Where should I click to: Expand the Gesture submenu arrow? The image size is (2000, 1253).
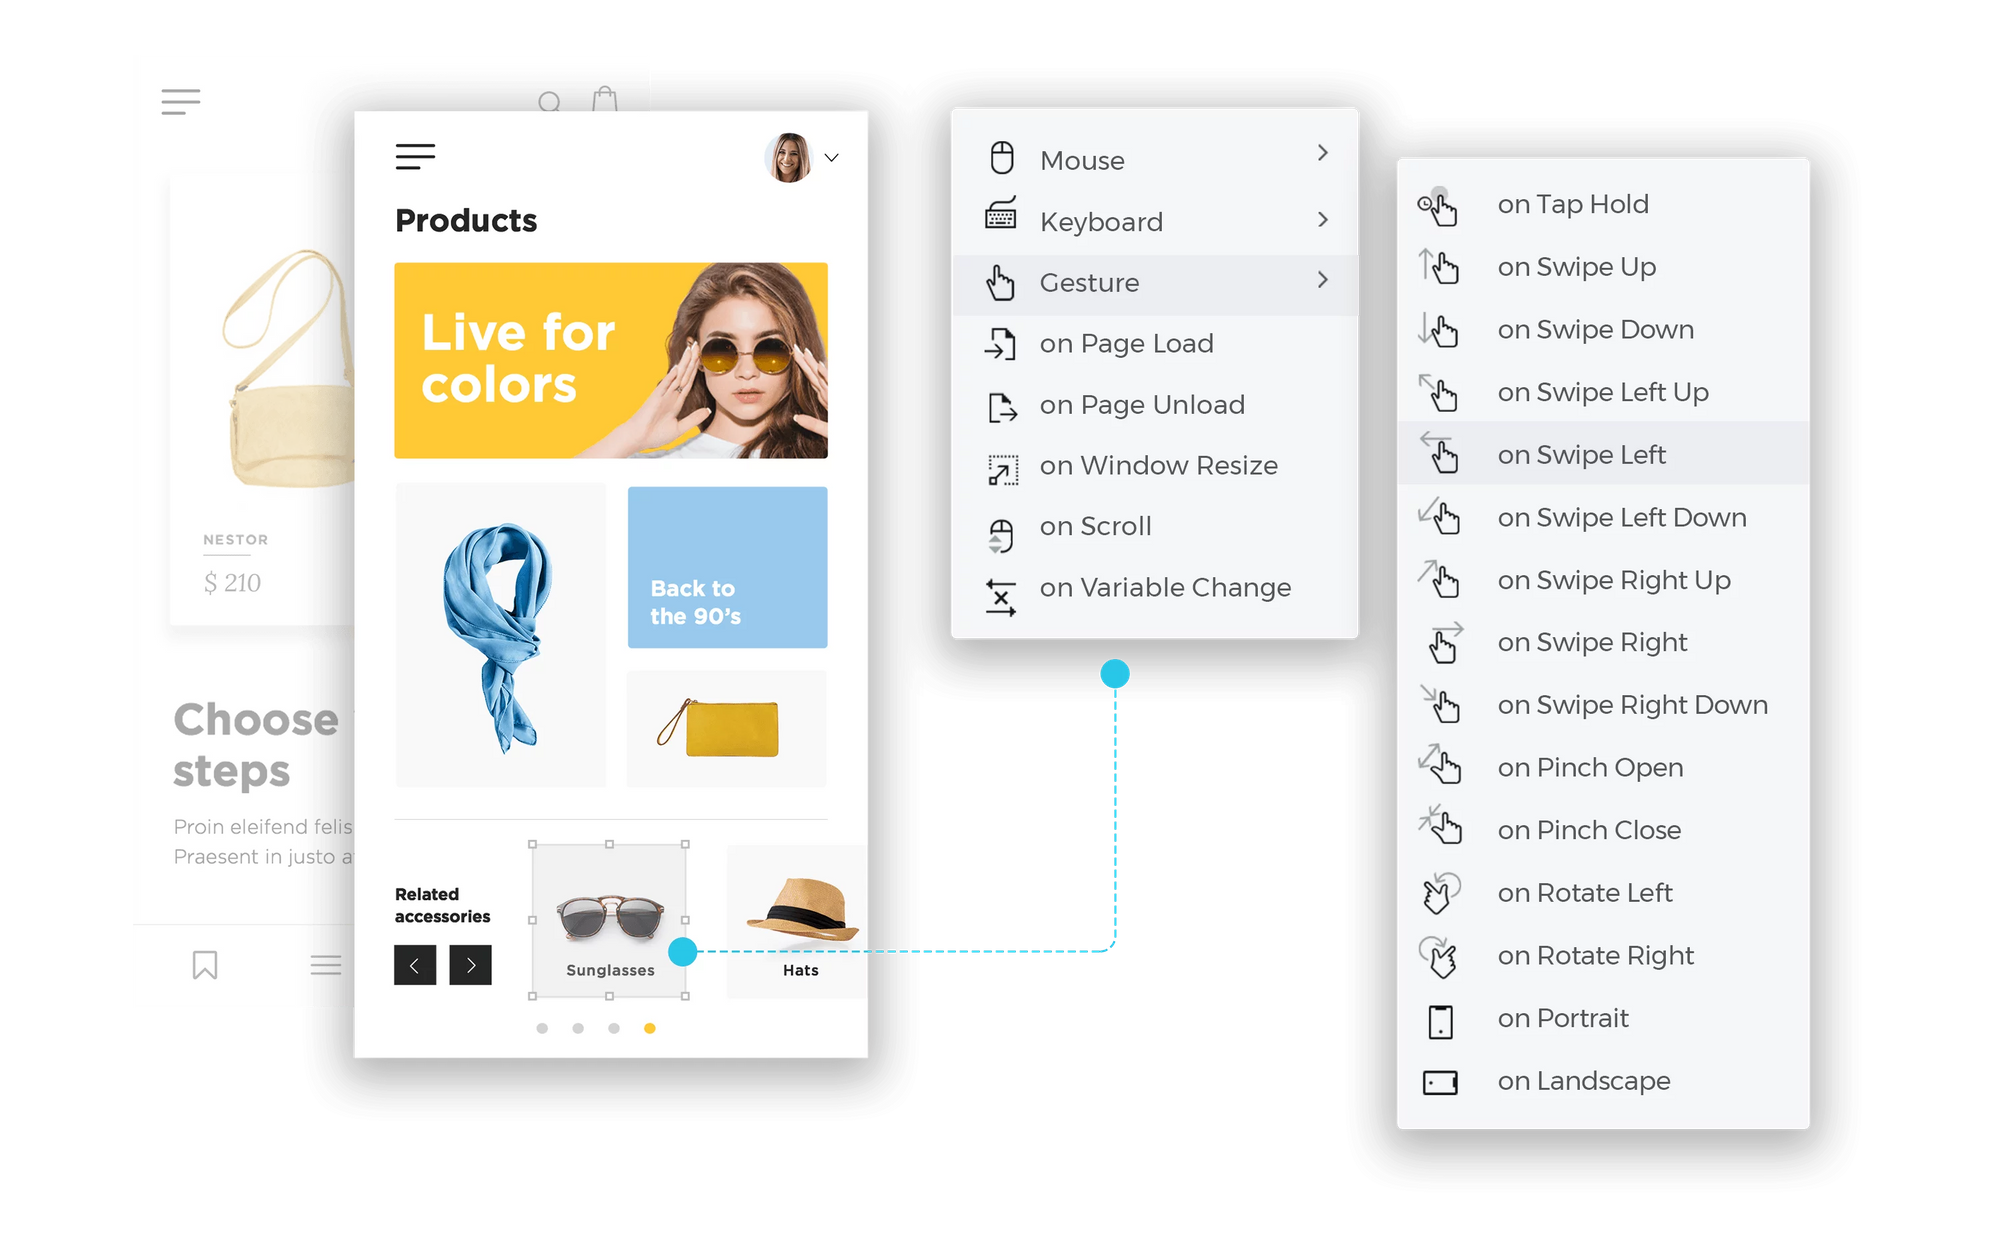1322,280
